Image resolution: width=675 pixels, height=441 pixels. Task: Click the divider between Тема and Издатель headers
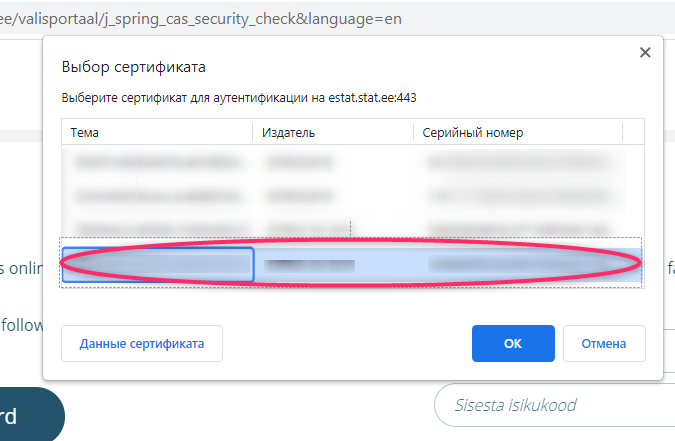[253, 132]
